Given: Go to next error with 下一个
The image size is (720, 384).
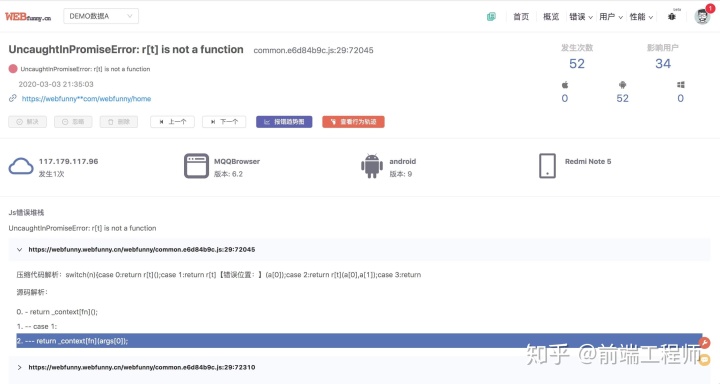Looking at the screenshot, I should pyautogui.click(x=224, y=122).
